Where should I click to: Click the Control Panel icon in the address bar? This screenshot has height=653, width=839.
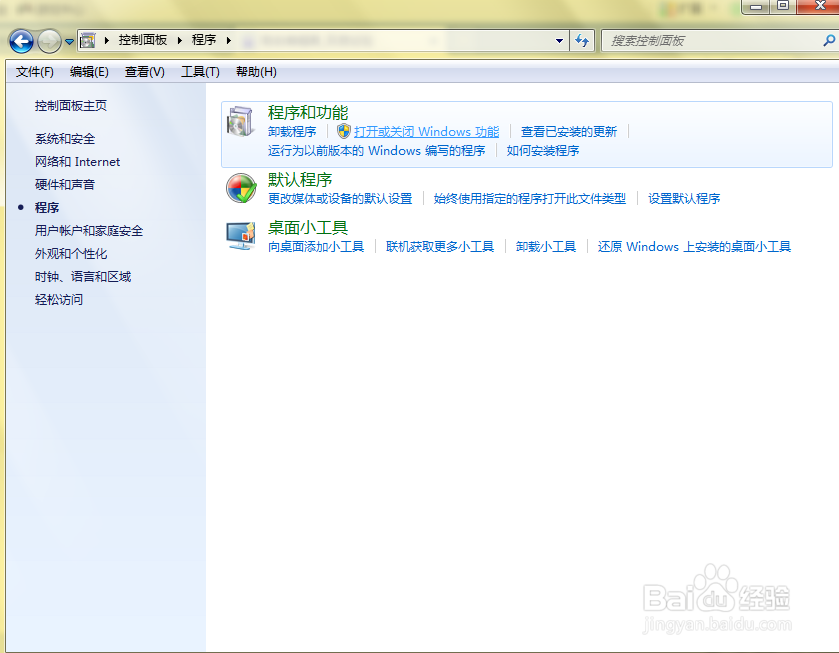pos(89,41)
